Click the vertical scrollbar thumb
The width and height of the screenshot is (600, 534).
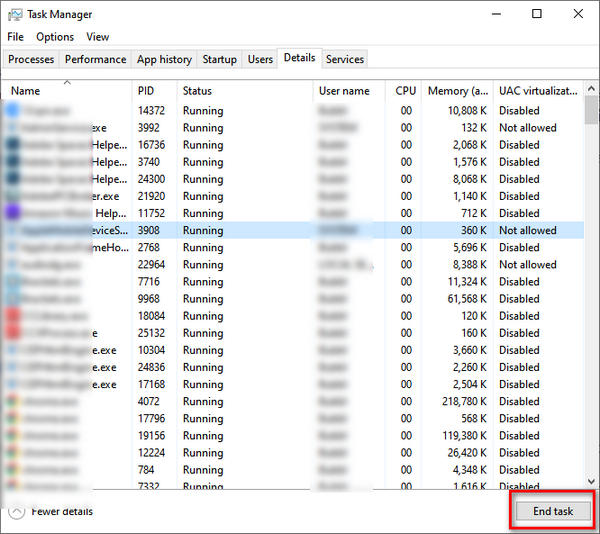coord(591,110)
